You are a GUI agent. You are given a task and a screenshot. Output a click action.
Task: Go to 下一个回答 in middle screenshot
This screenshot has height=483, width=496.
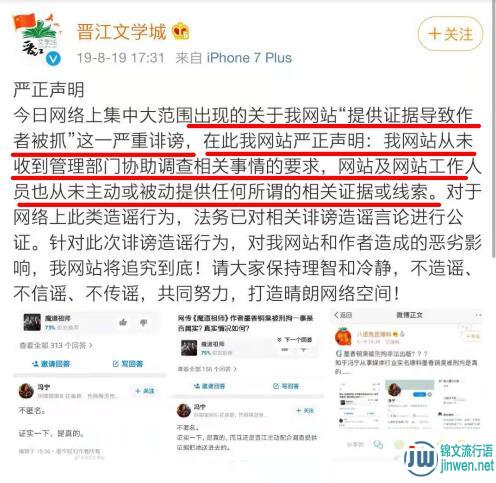[294, 340]
